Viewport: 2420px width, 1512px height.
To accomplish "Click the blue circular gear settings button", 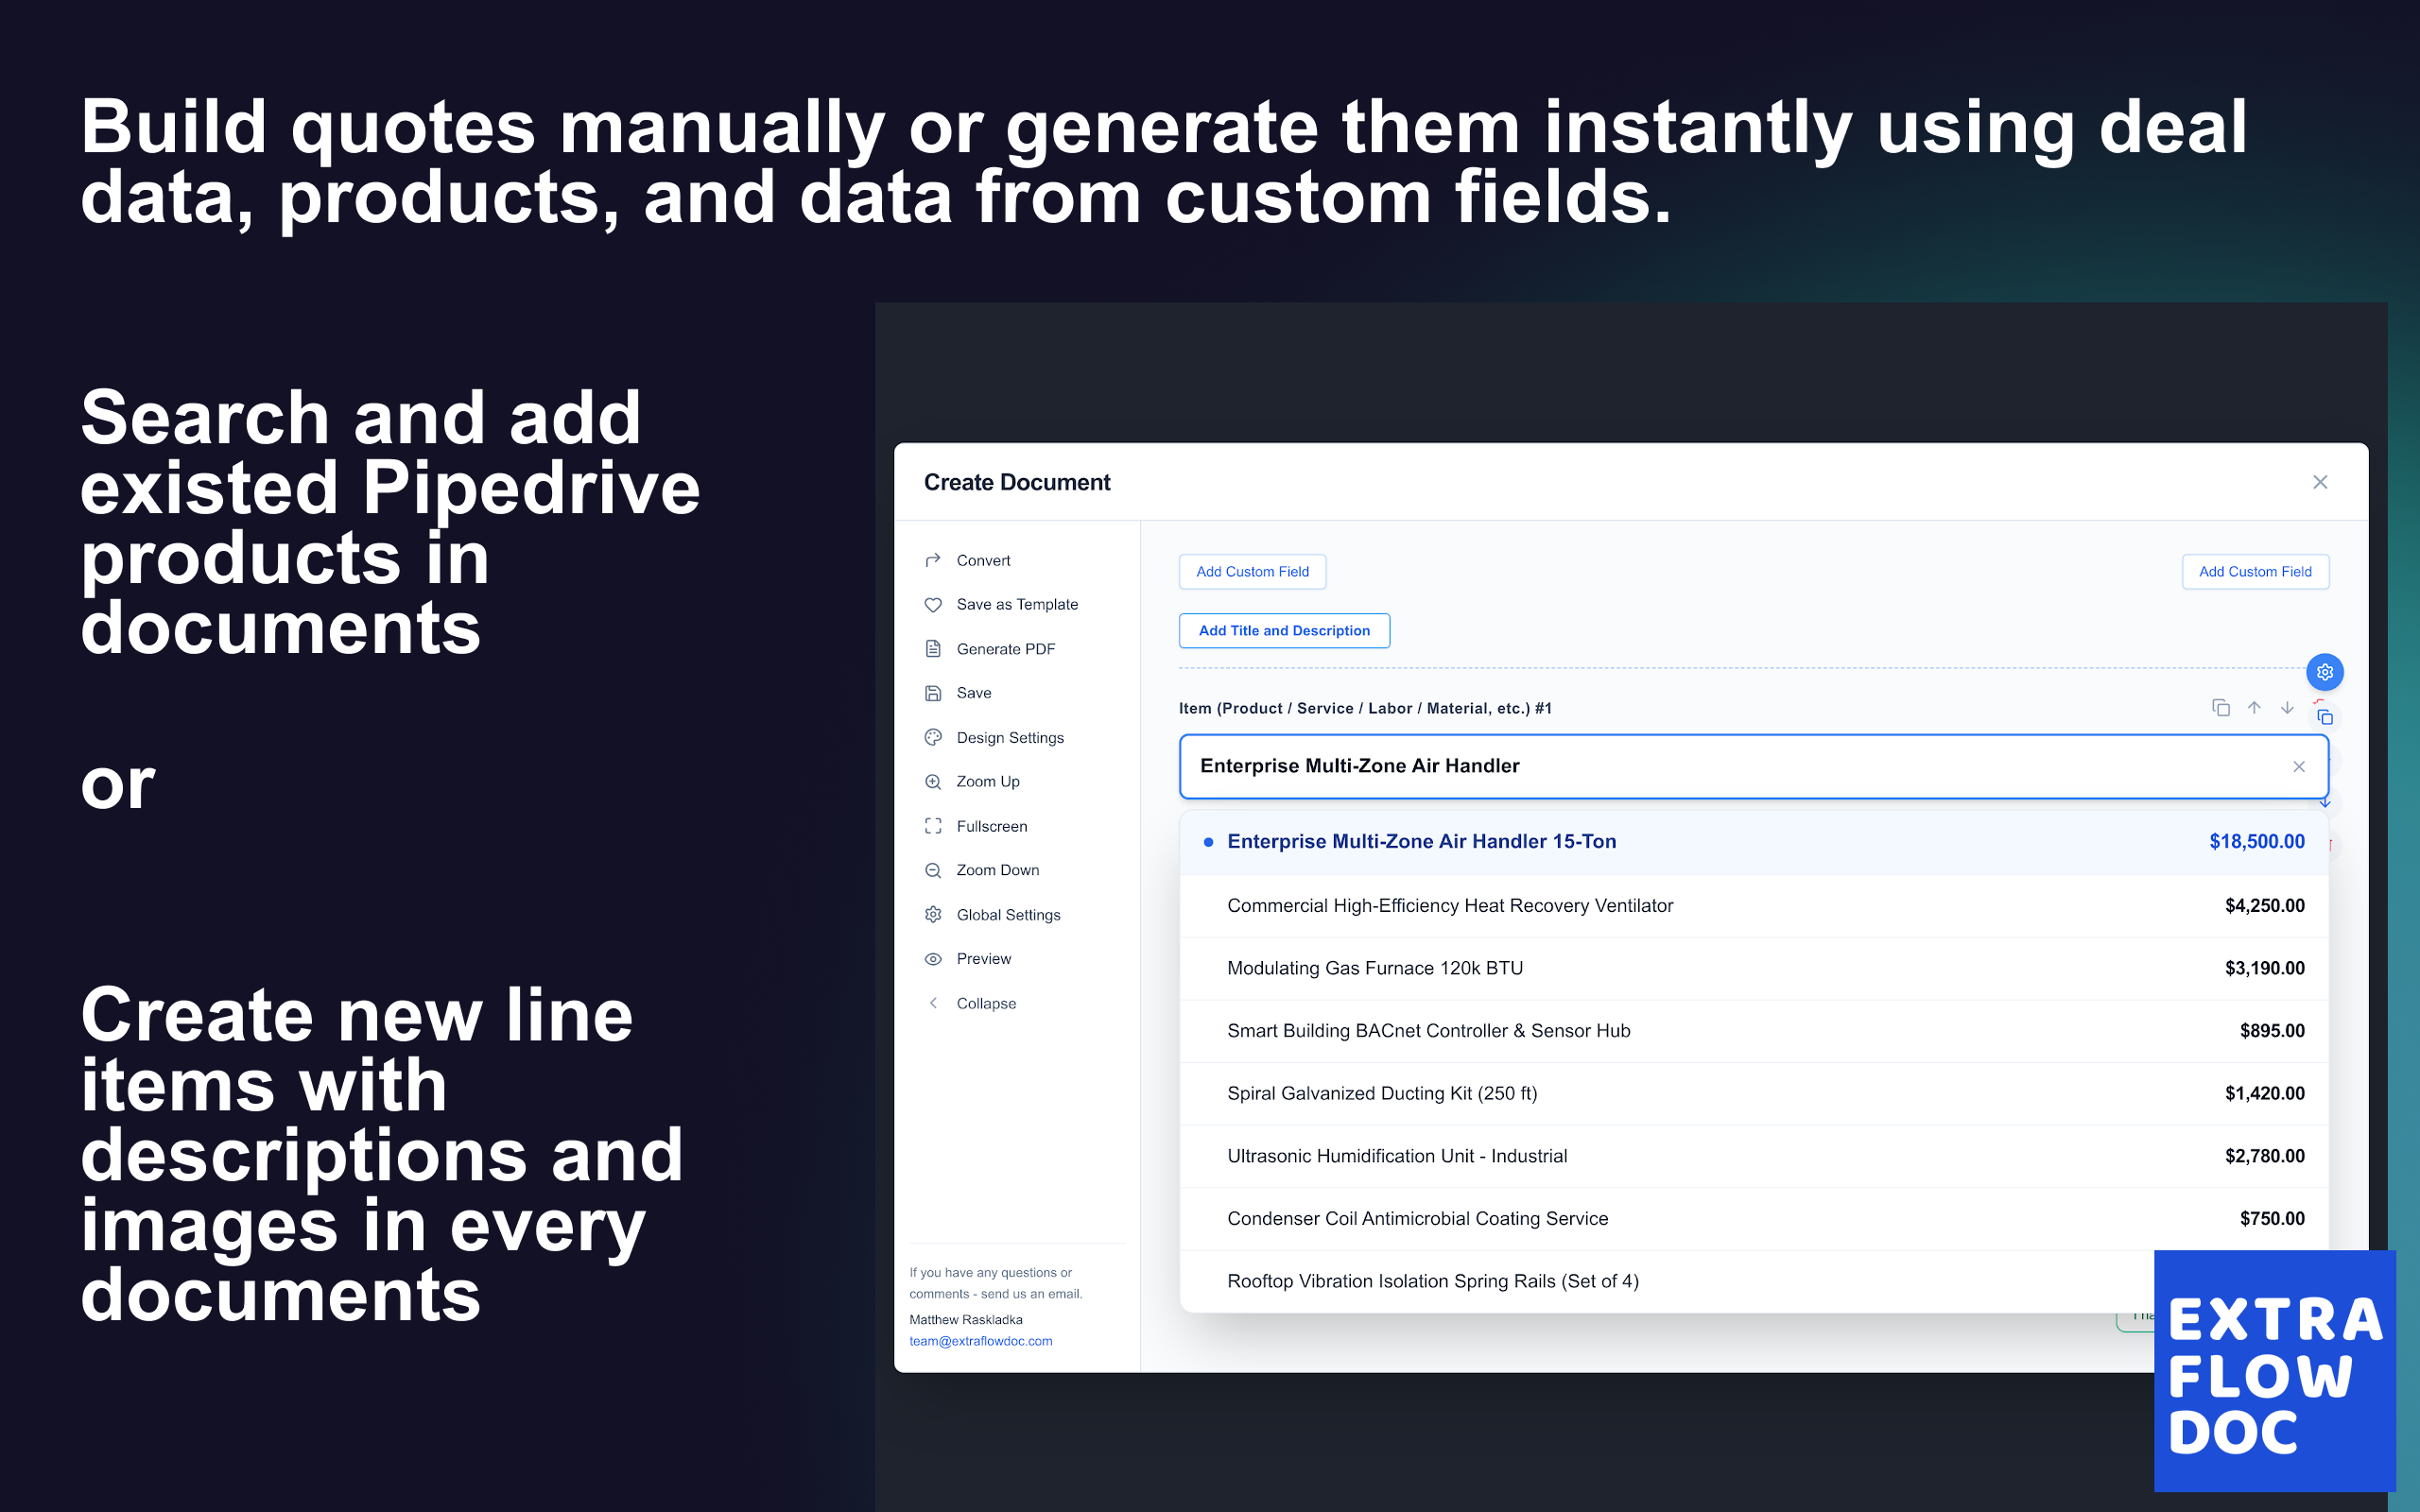I will [2324, 672].
